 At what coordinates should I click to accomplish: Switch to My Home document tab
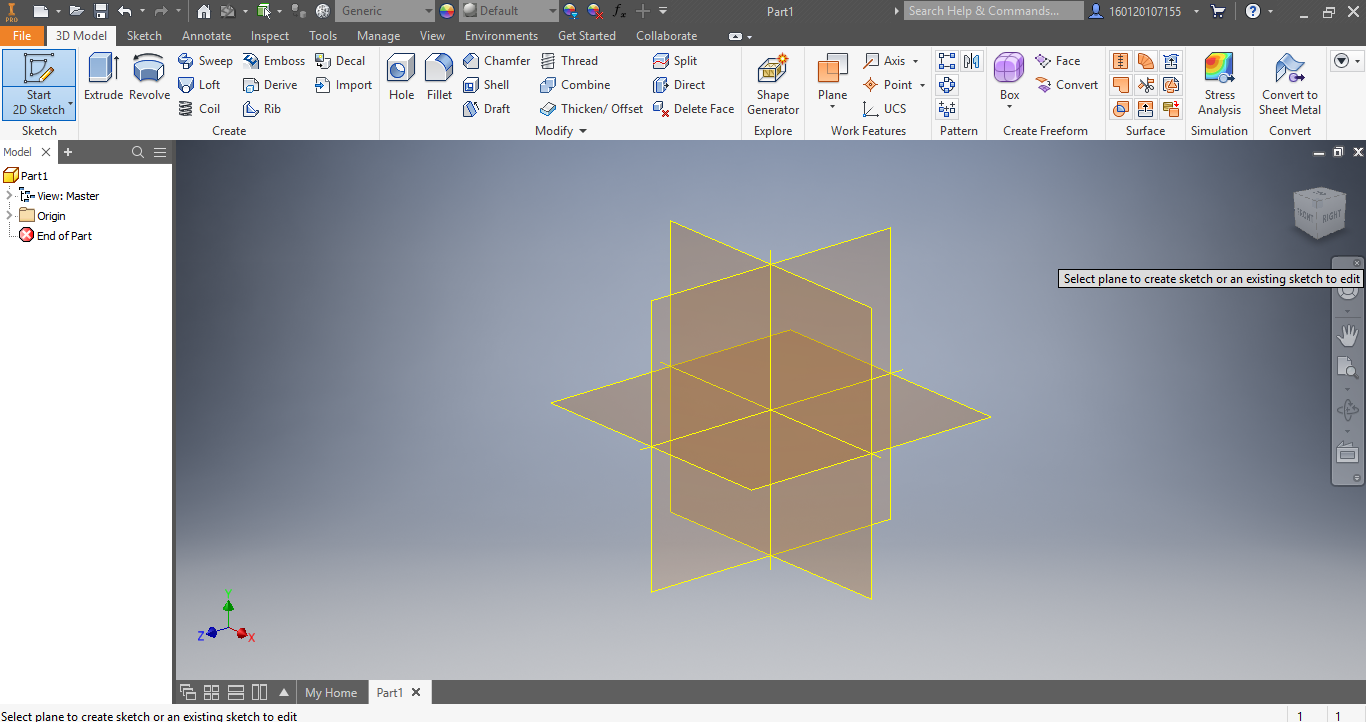point(331,692)
